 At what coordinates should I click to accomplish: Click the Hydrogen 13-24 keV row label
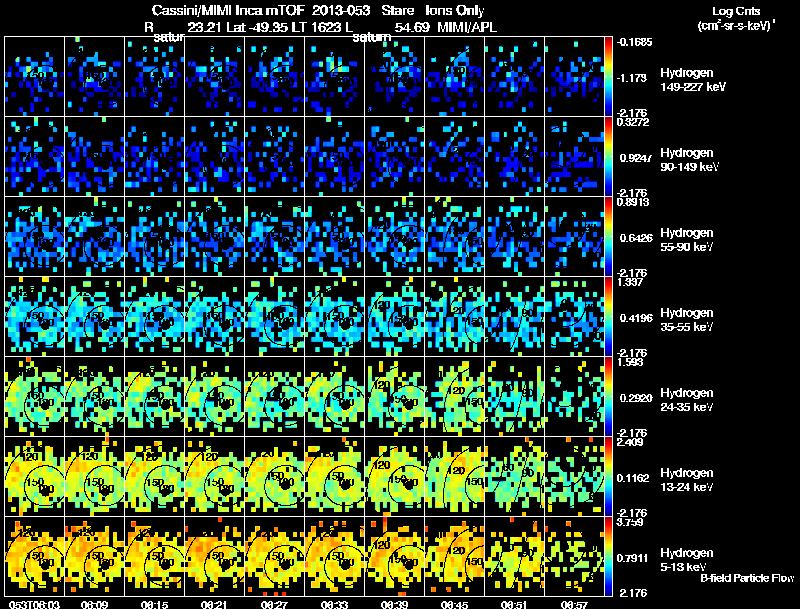pyautogui.click(x=687, y=479)
